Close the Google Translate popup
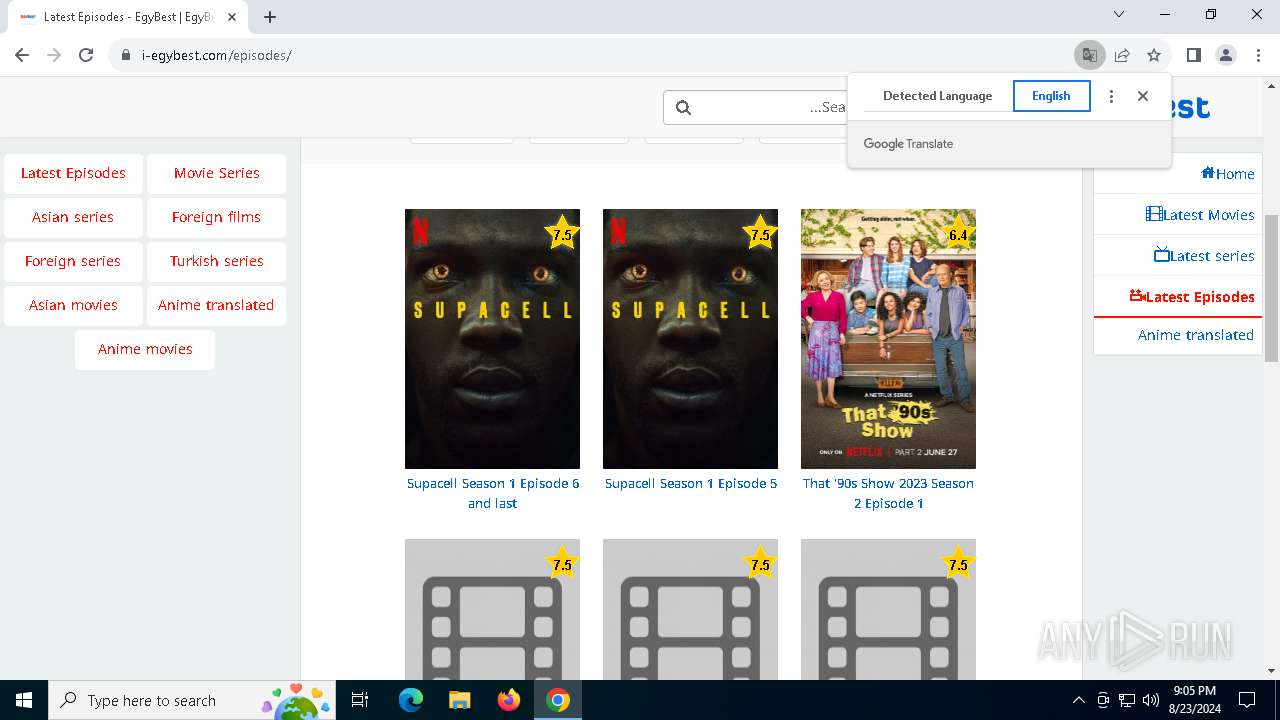The height and width of the screenshot is (720, 1280). [1143, 96]
